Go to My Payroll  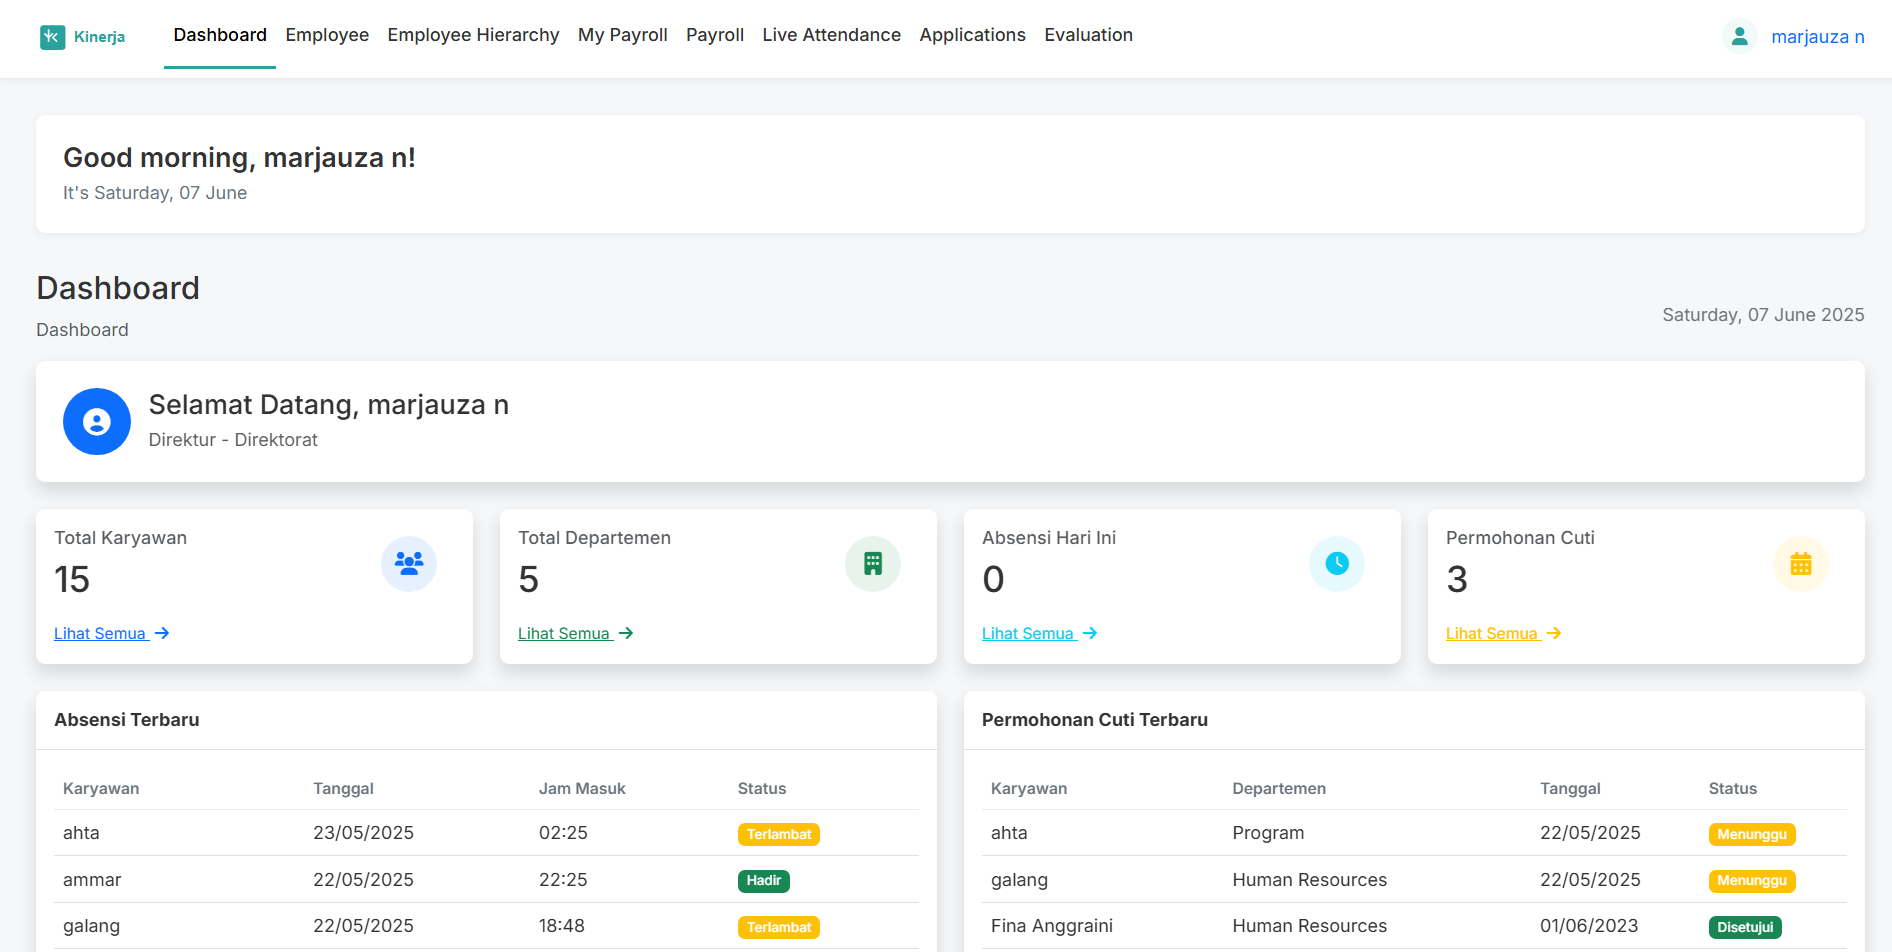click(x=622, y=35)
